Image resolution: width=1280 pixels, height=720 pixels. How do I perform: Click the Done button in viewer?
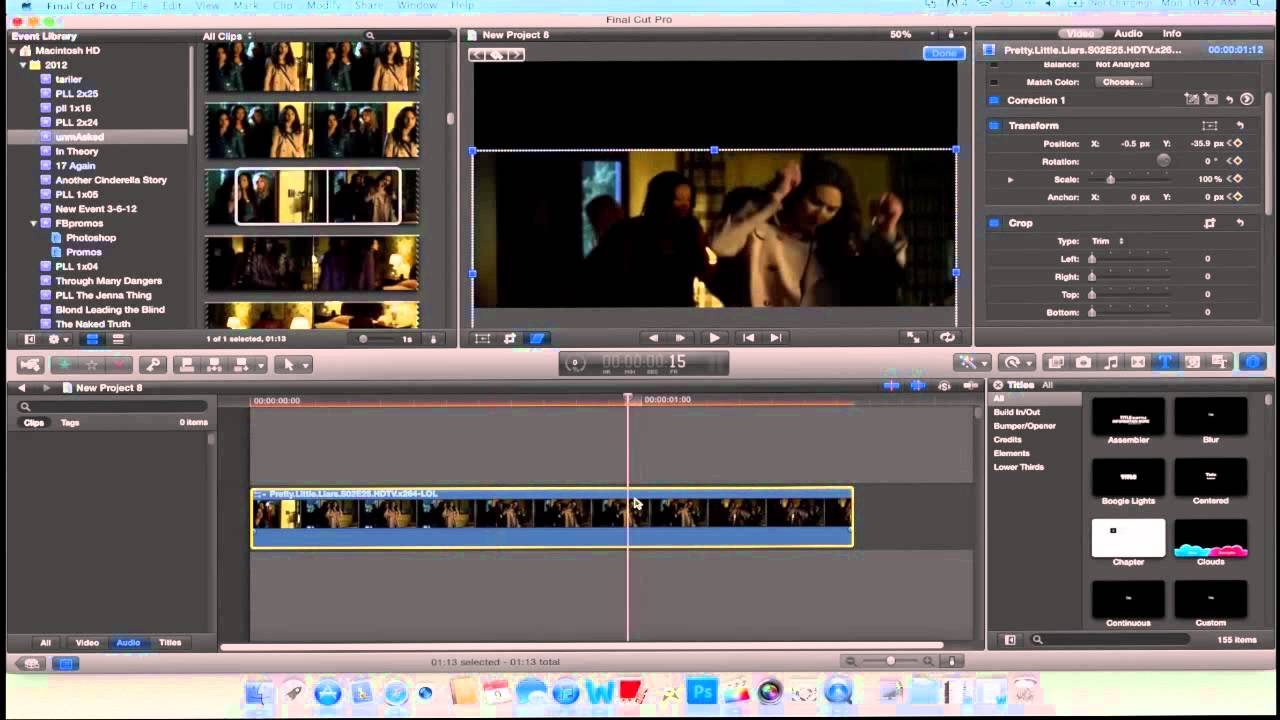pos(943,53)
